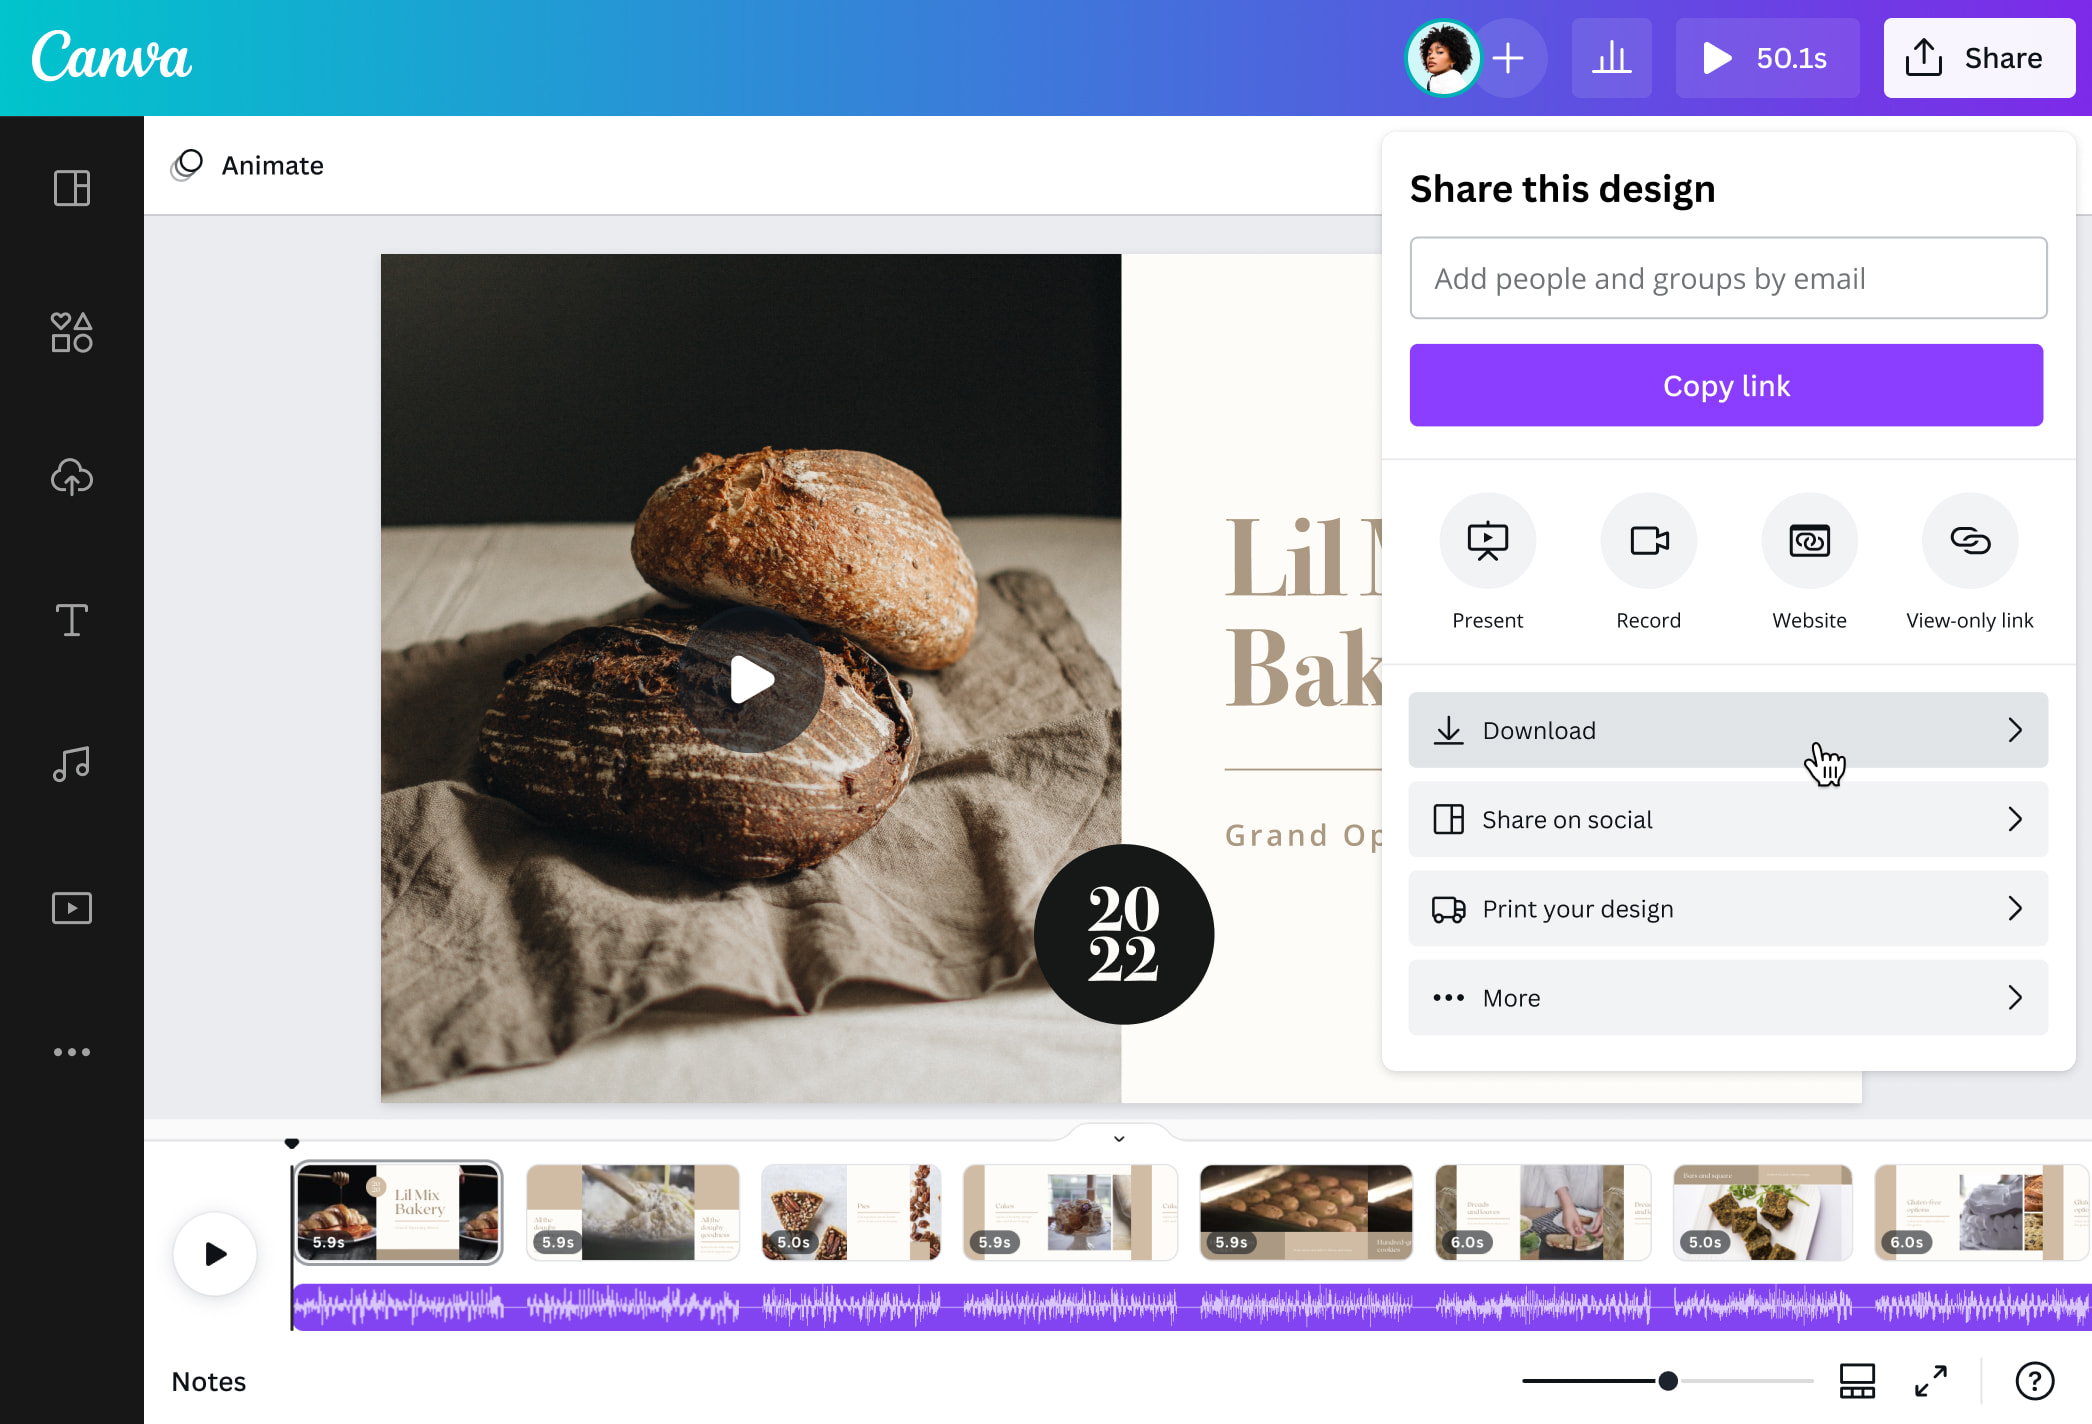Open the Notes view
Image resolution: width=2092 pixels, height=1424 pixels.
tap(209, 1381)
